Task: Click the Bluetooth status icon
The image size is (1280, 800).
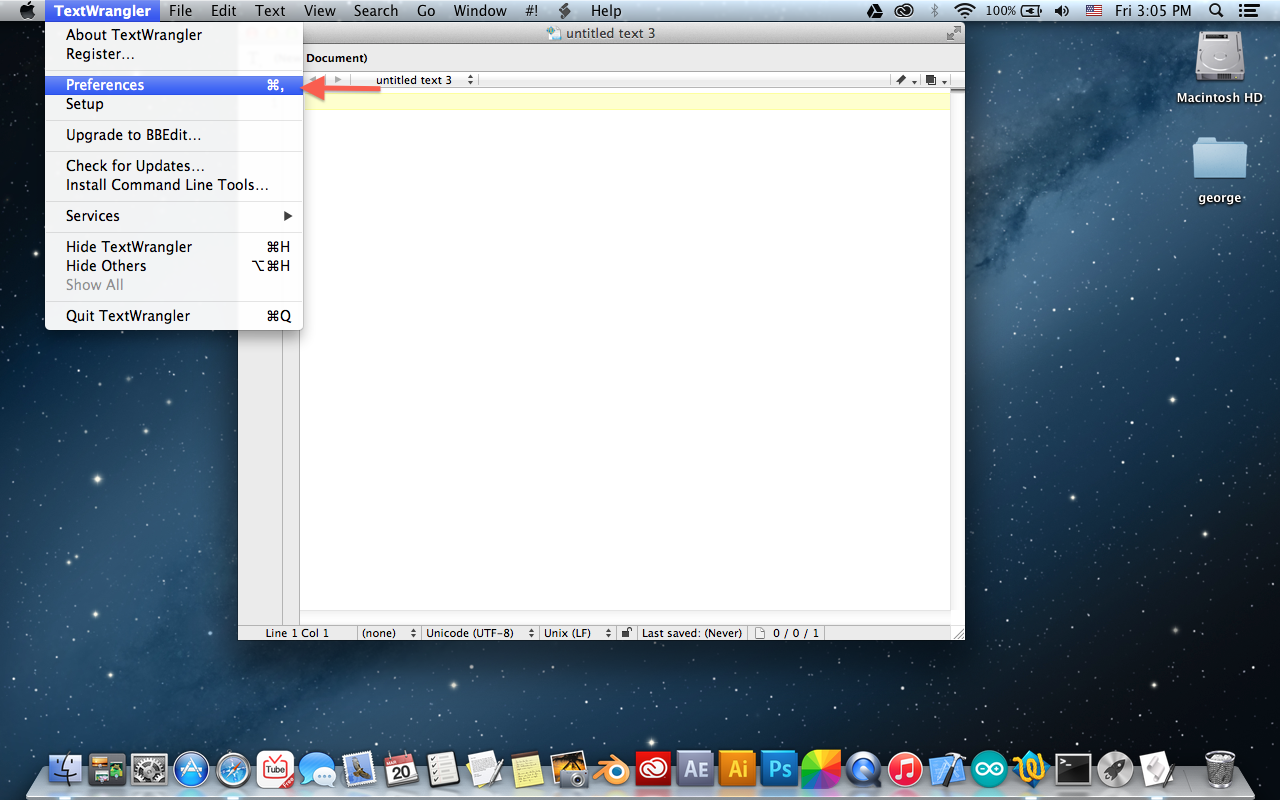Action: (935, 11)
